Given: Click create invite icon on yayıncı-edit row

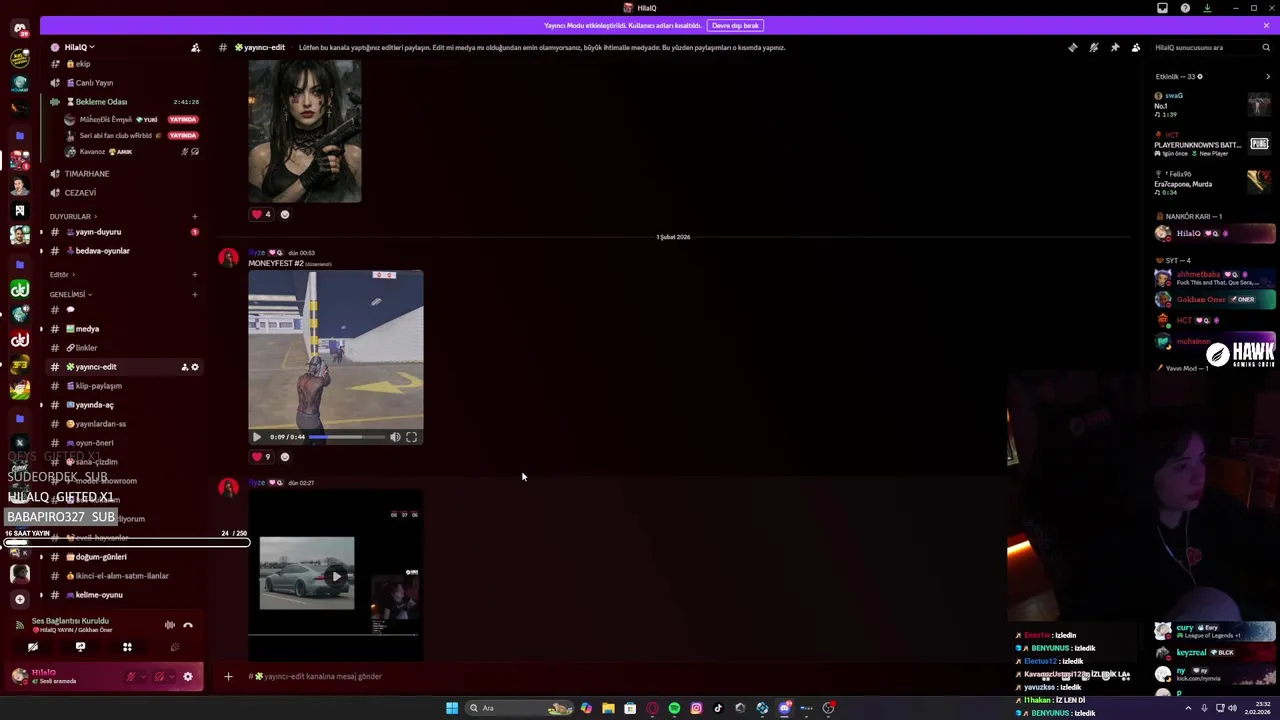Looking at the screenshot, I should pos(184,367).
